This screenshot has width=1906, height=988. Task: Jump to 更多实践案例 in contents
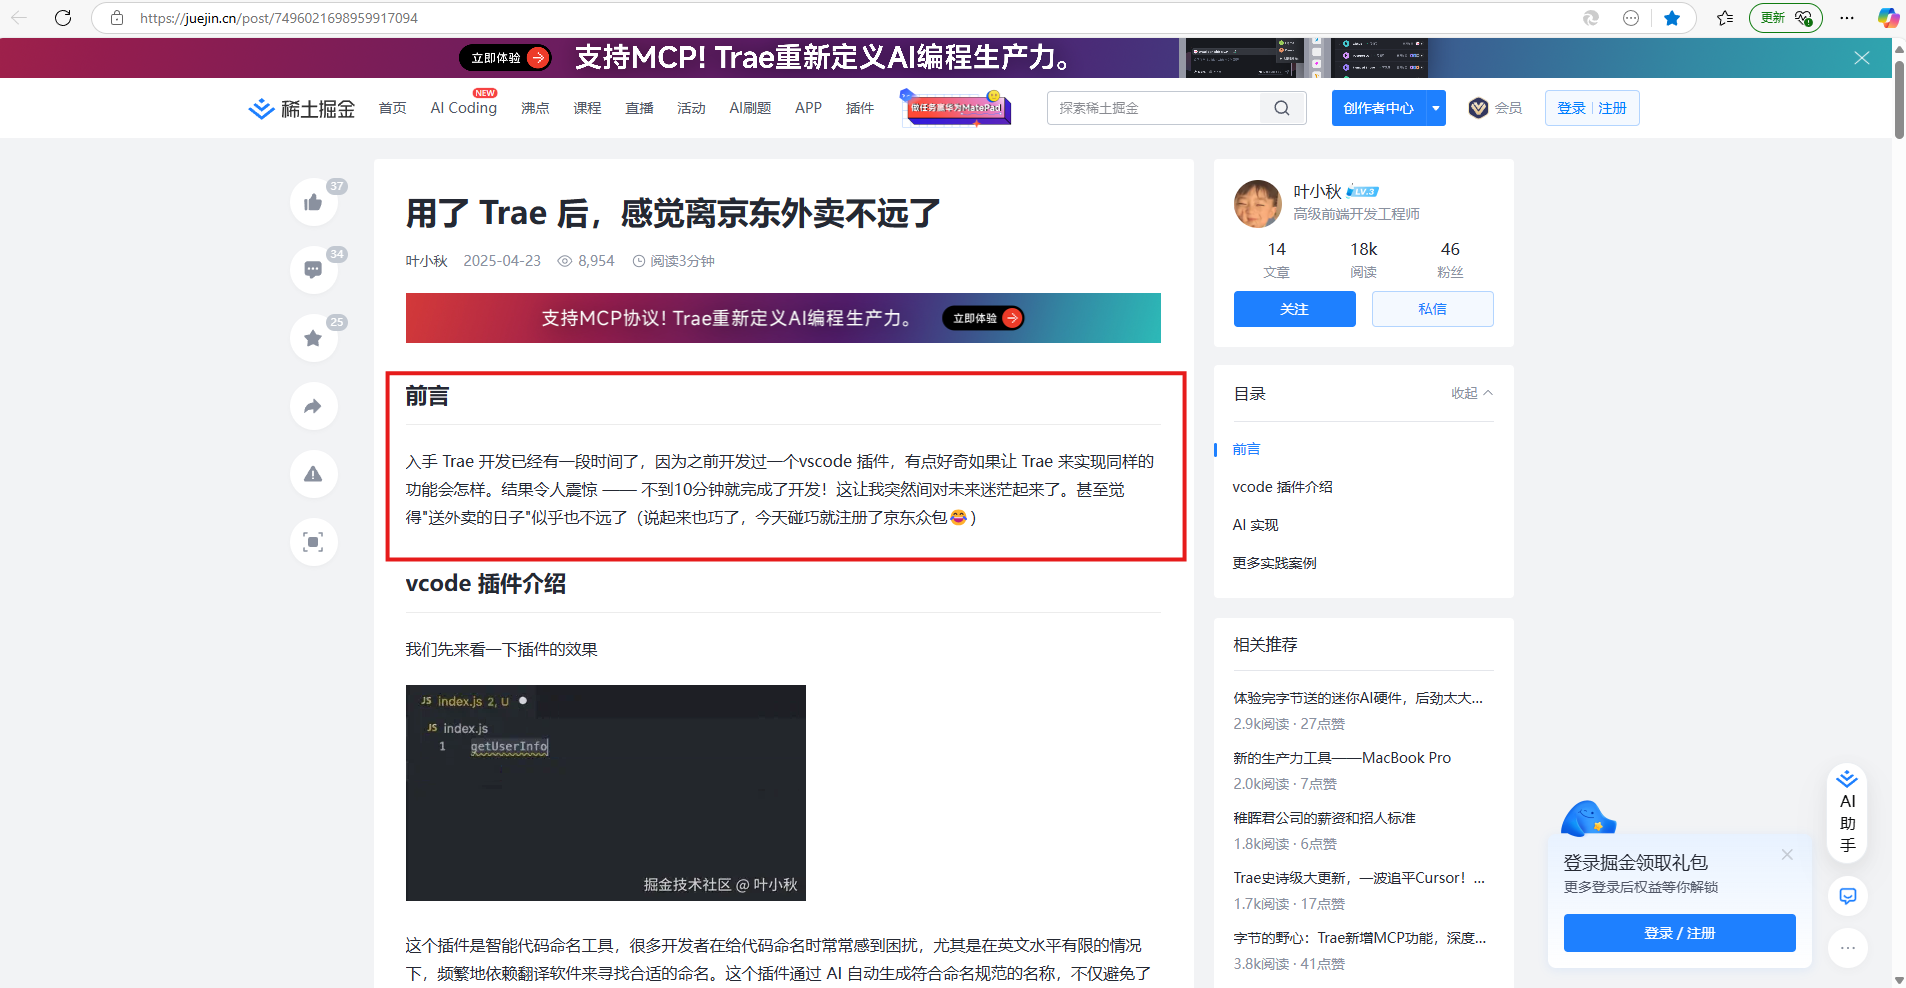pos(1274,563)
